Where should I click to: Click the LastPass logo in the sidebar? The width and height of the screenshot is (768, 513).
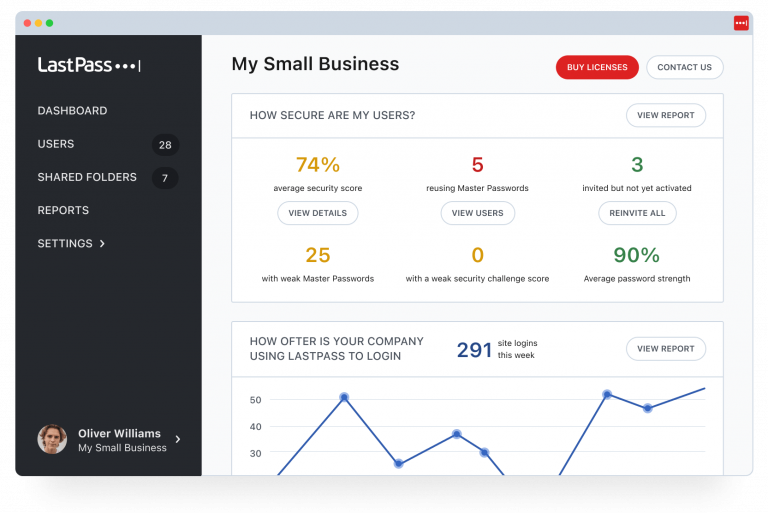pos(89,65)
